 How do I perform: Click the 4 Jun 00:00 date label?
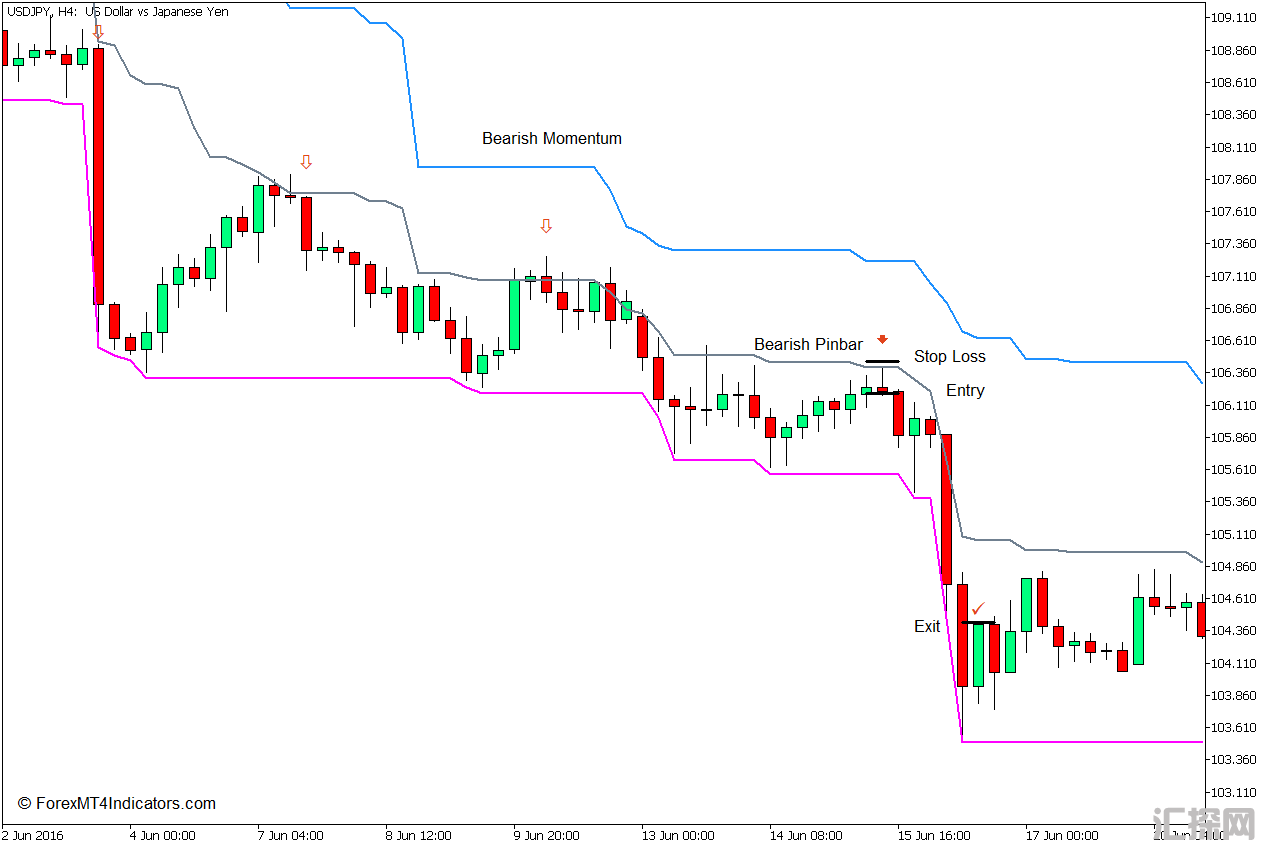(162, 836)
